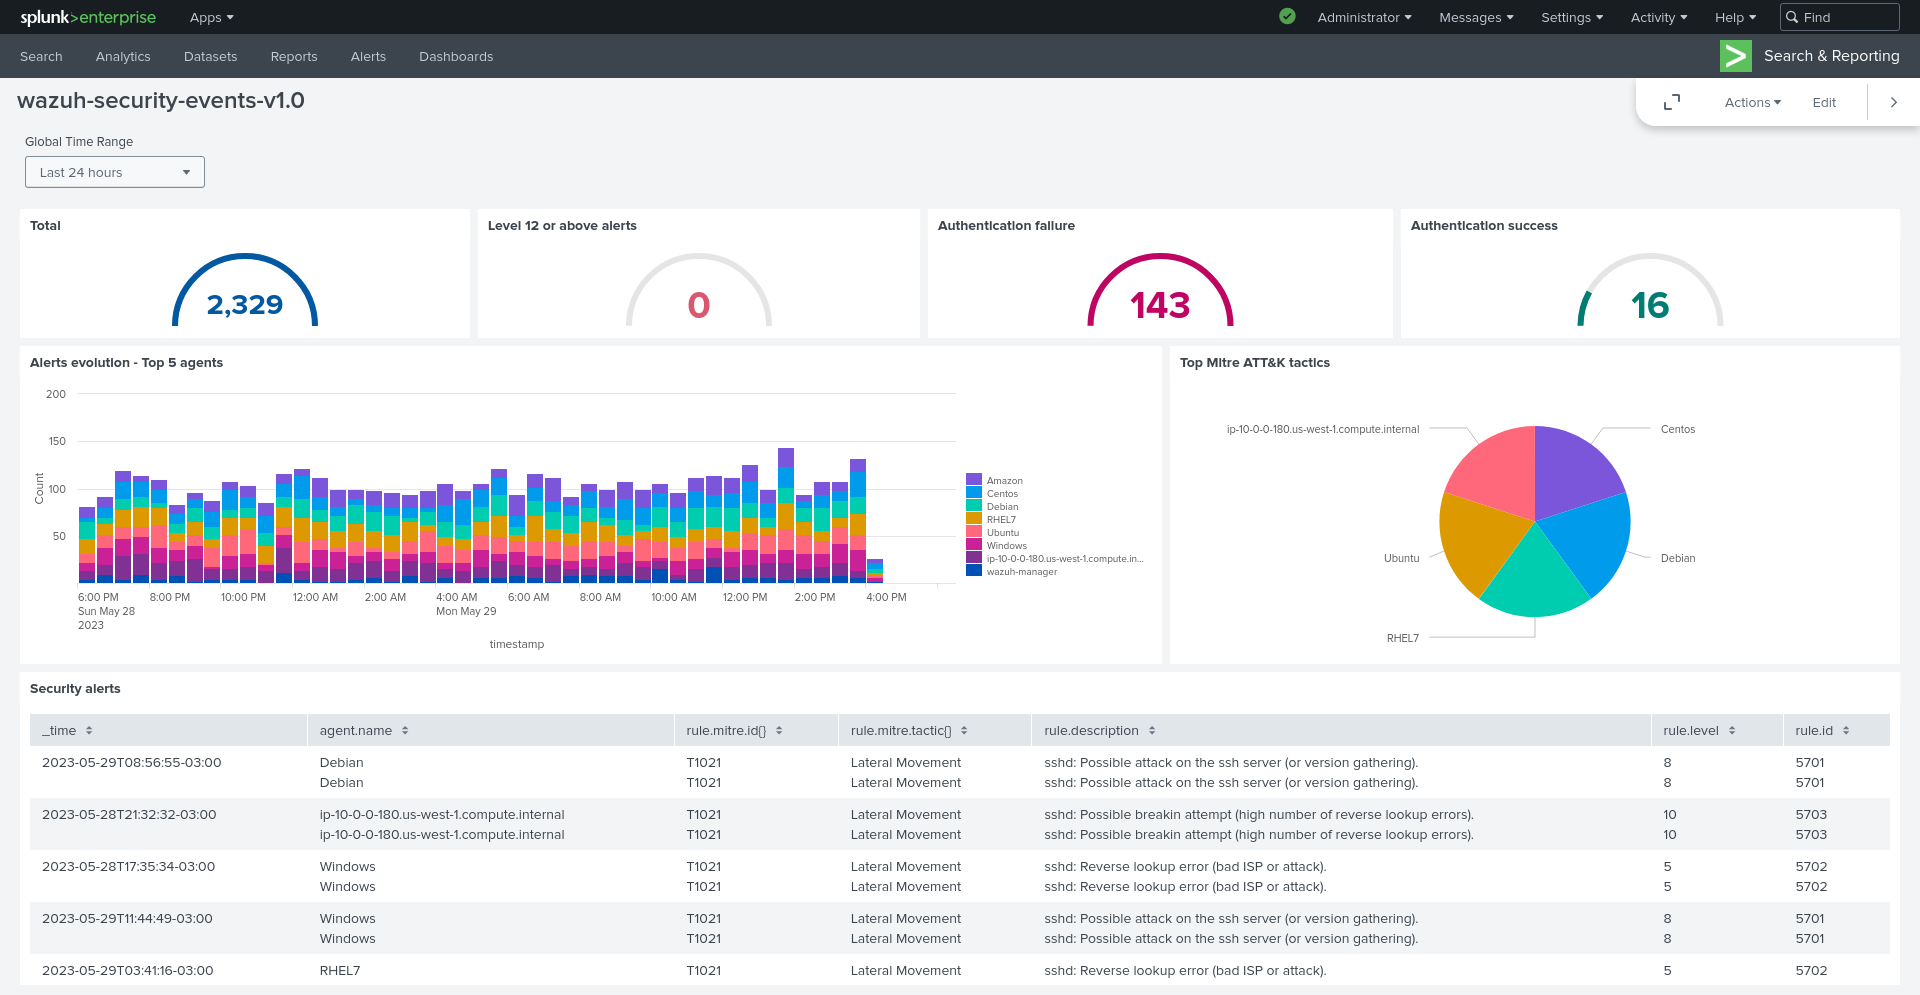
Task: Sort by _time column sort icon
Action: coord(89,731)
